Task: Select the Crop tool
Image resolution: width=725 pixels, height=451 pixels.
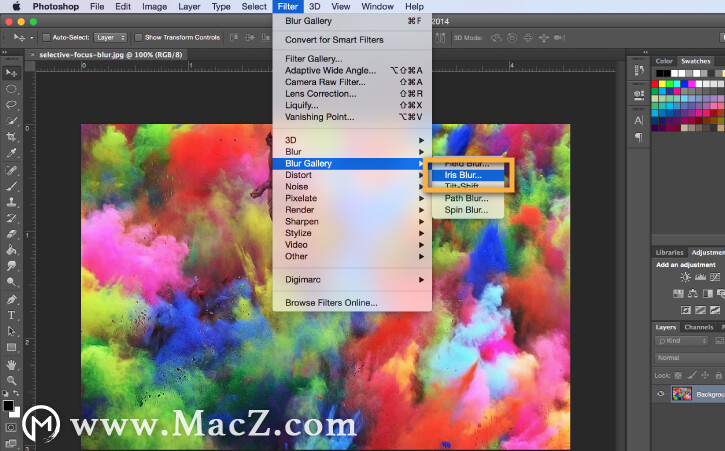Action: [x=11, y=137]
